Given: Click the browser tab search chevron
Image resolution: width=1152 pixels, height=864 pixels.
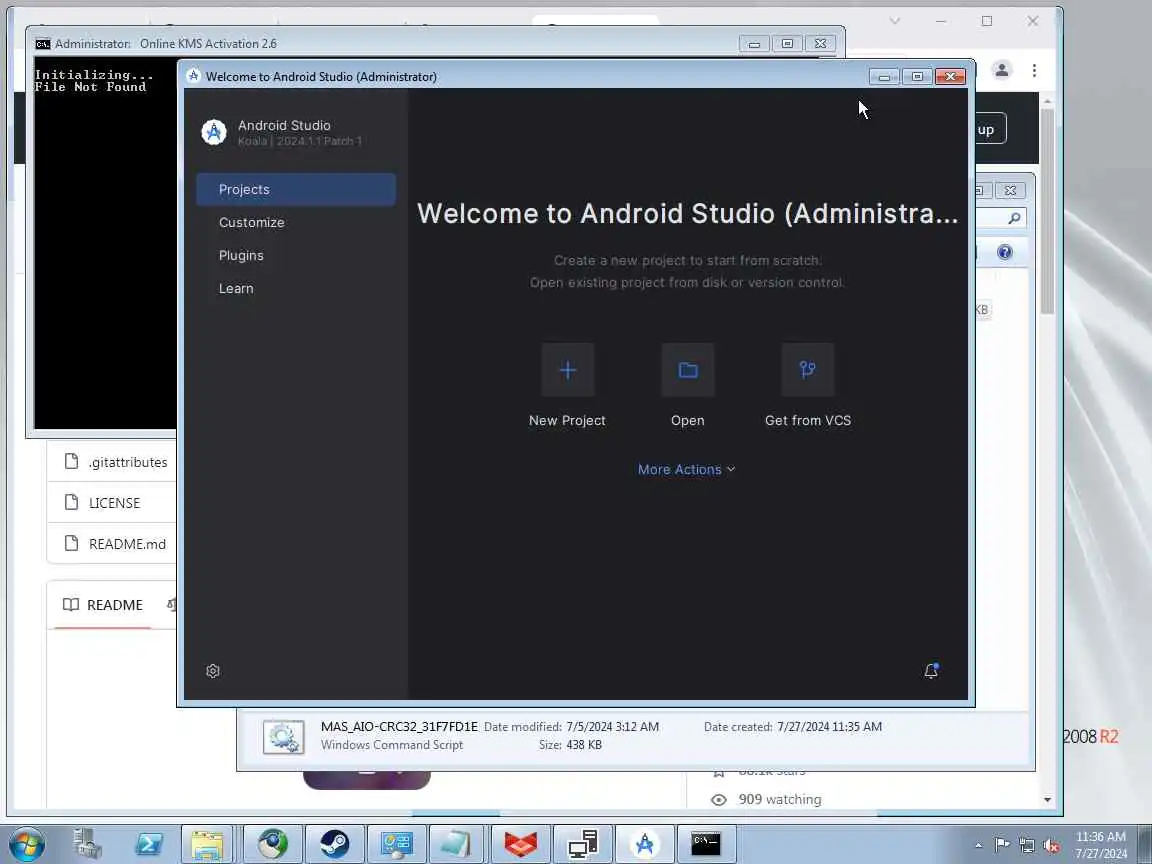Looking at the screenshot, I should (x=894, y=21).
